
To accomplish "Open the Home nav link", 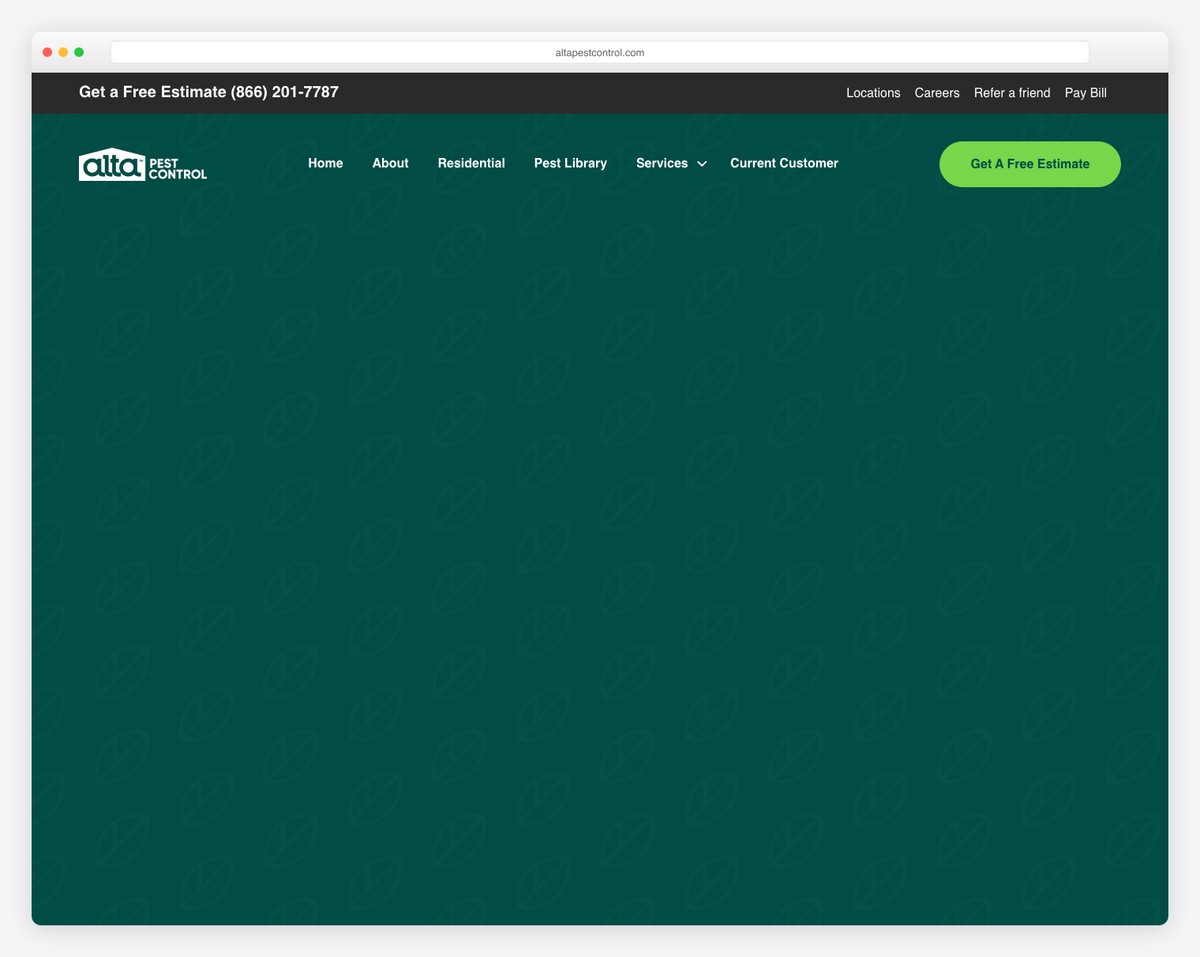I will pos(325,163).
